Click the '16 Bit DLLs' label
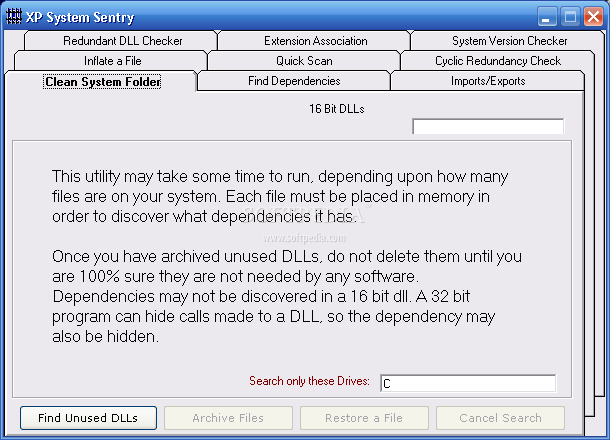The height and width of the screenshot is (440, 610). coord(337,109)
